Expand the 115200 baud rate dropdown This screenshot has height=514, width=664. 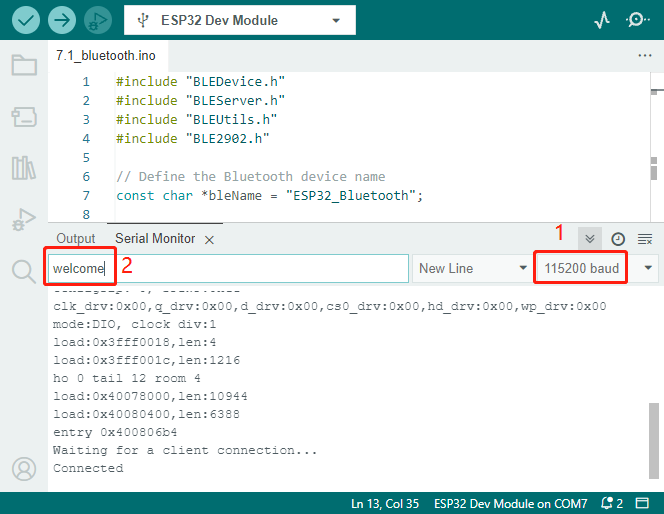coord(597,268)
